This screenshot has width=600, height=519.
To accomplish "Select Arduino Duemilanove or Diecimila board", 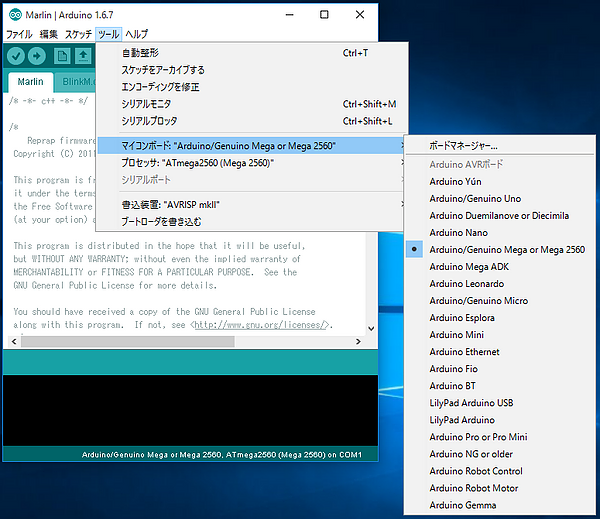I will 500,215.
